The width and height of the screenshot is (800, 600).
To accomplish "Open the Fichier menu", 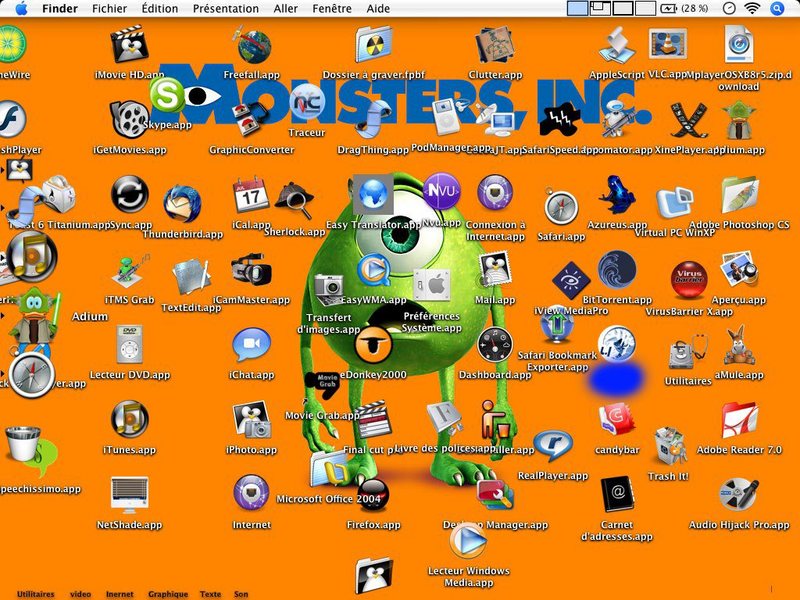I will click(109, 9).
